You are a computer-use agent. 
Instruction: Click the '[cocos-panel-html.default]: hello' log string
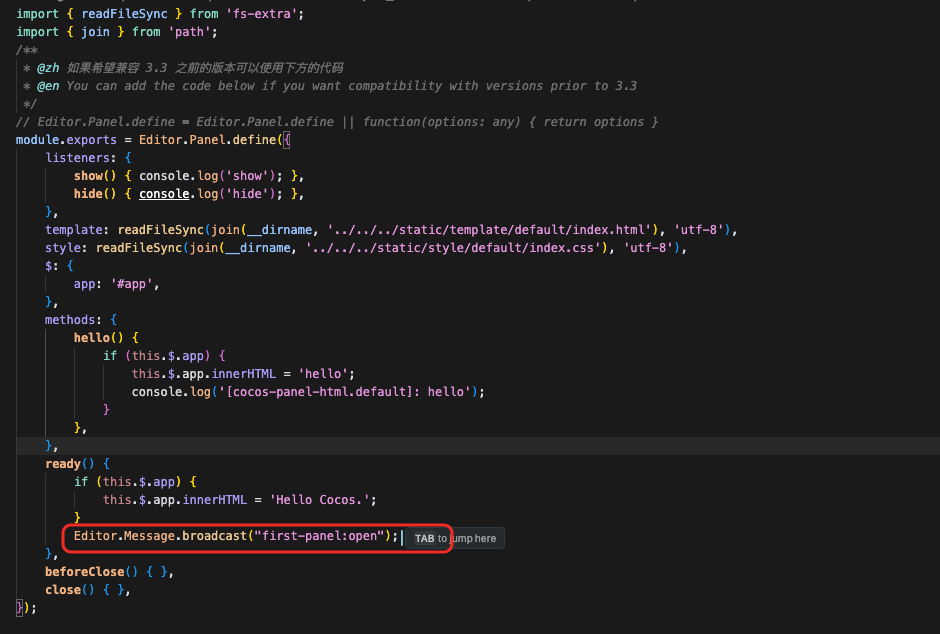pyautogui.click(x=345, y=391)
